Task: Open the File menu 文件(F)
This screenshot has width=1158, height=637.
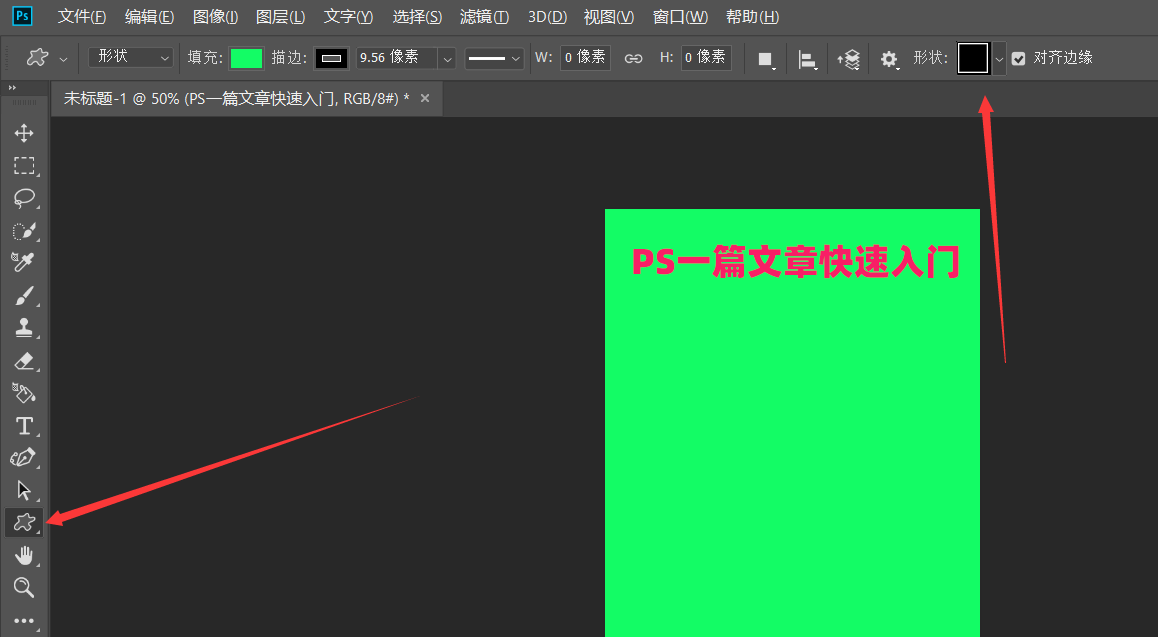Action: tap(82, 16)
